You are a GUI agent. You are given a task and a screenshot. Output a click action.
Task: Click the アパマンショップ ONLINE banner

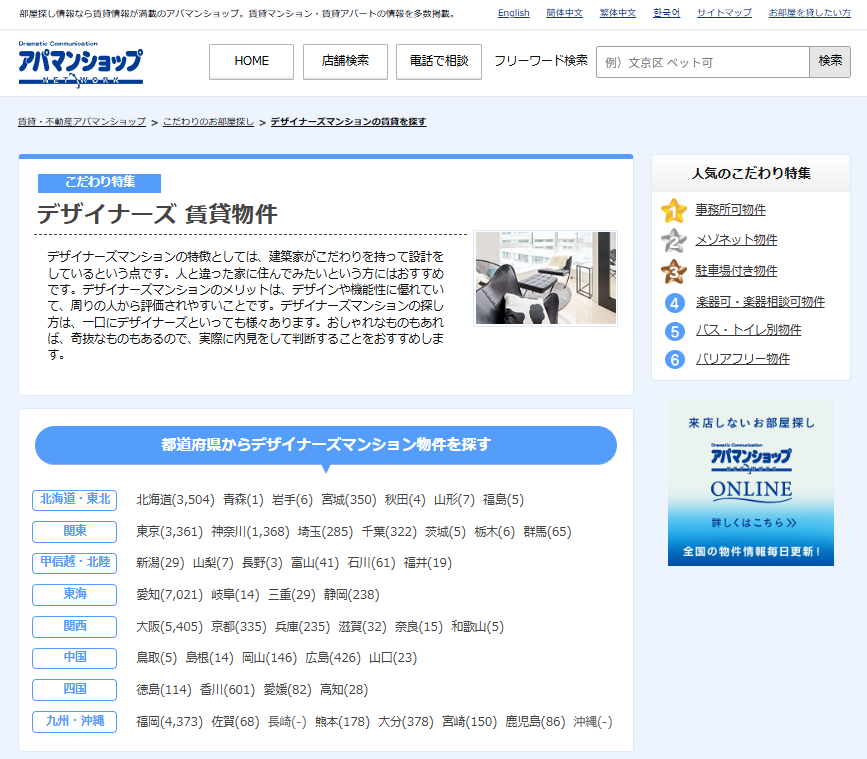point(751,483)
